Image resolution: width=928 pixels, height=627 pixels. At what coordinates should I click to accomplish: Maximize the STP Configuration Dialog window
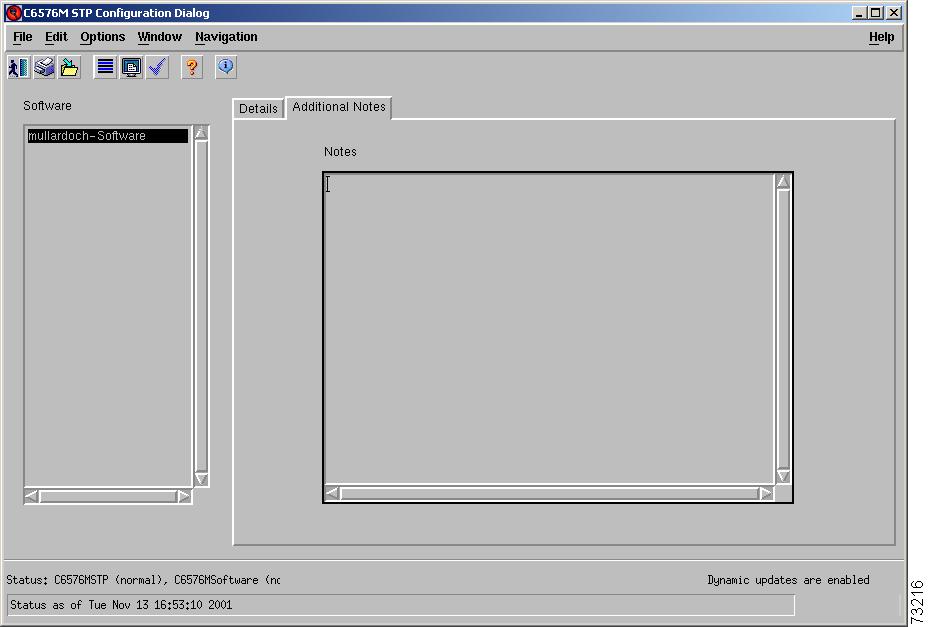click(x=876, y=13)
